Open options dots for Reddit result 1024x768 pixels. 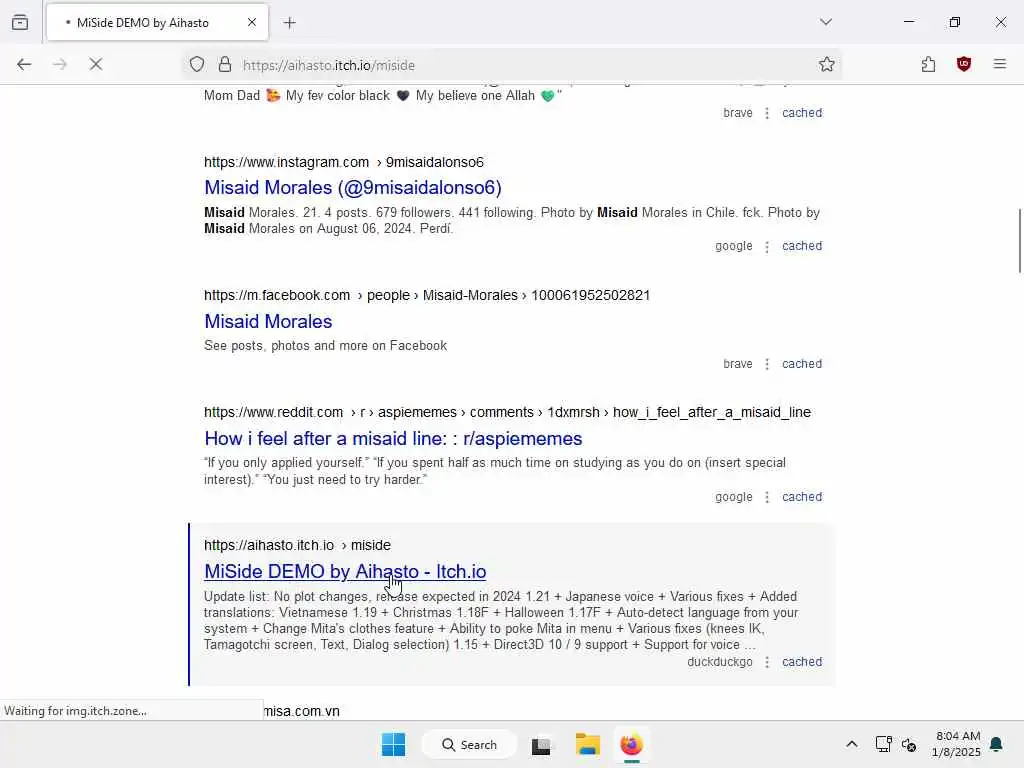767,497
